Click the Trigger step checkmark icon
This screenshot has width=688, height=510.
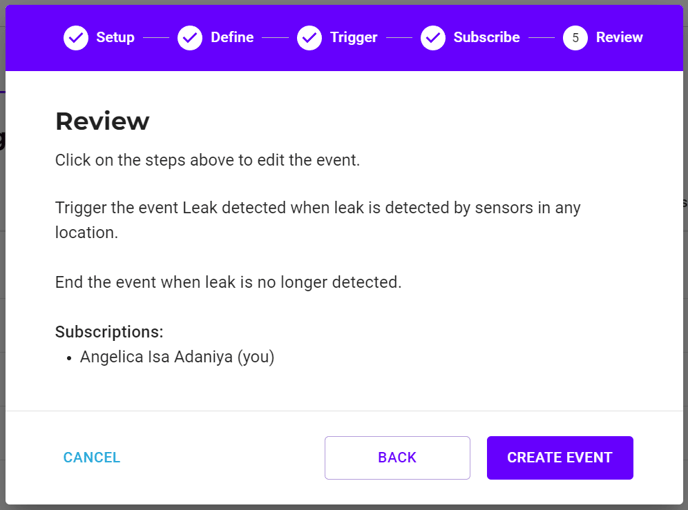(x=309, y=38)
